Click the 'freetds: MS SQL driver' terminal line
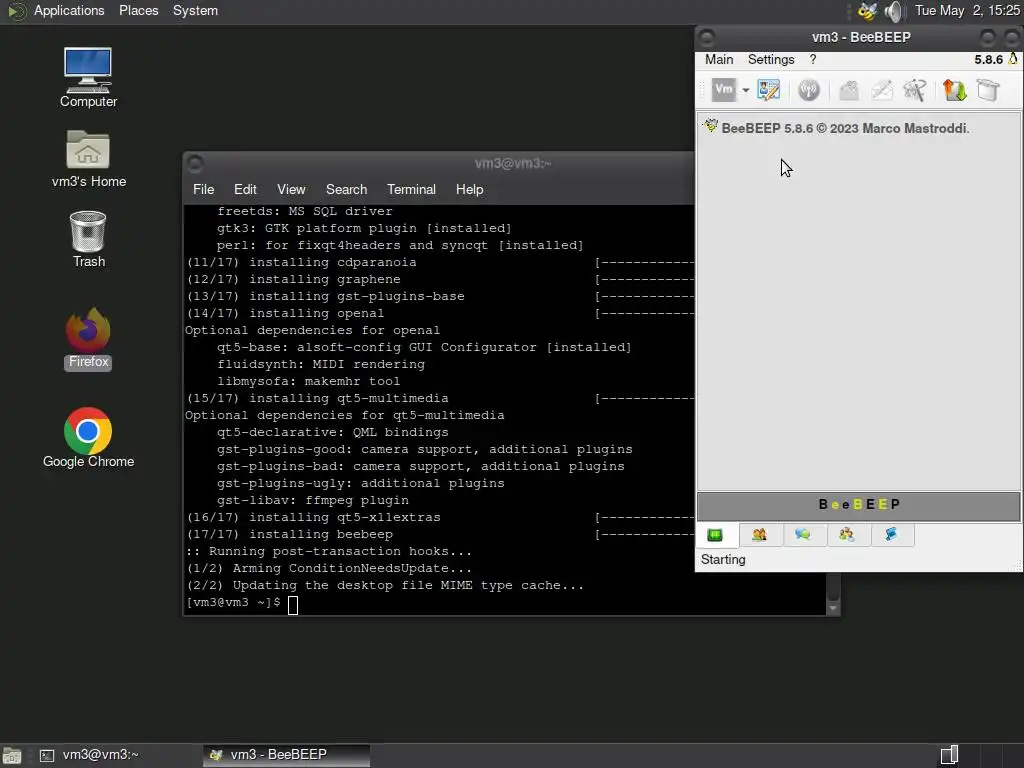 pyautogui.click(x=305, y=211)
